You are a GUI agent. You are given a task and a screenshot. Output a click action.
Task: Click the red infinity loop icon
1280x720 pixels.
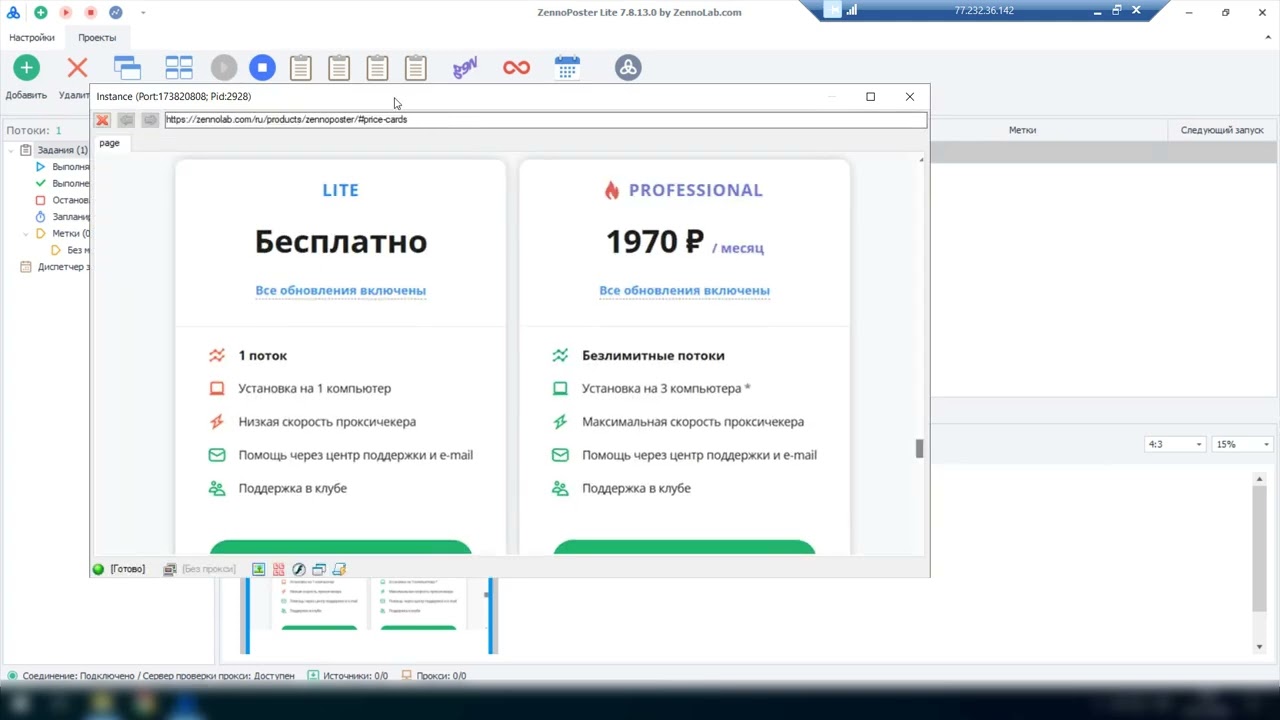tap(516, 68)
